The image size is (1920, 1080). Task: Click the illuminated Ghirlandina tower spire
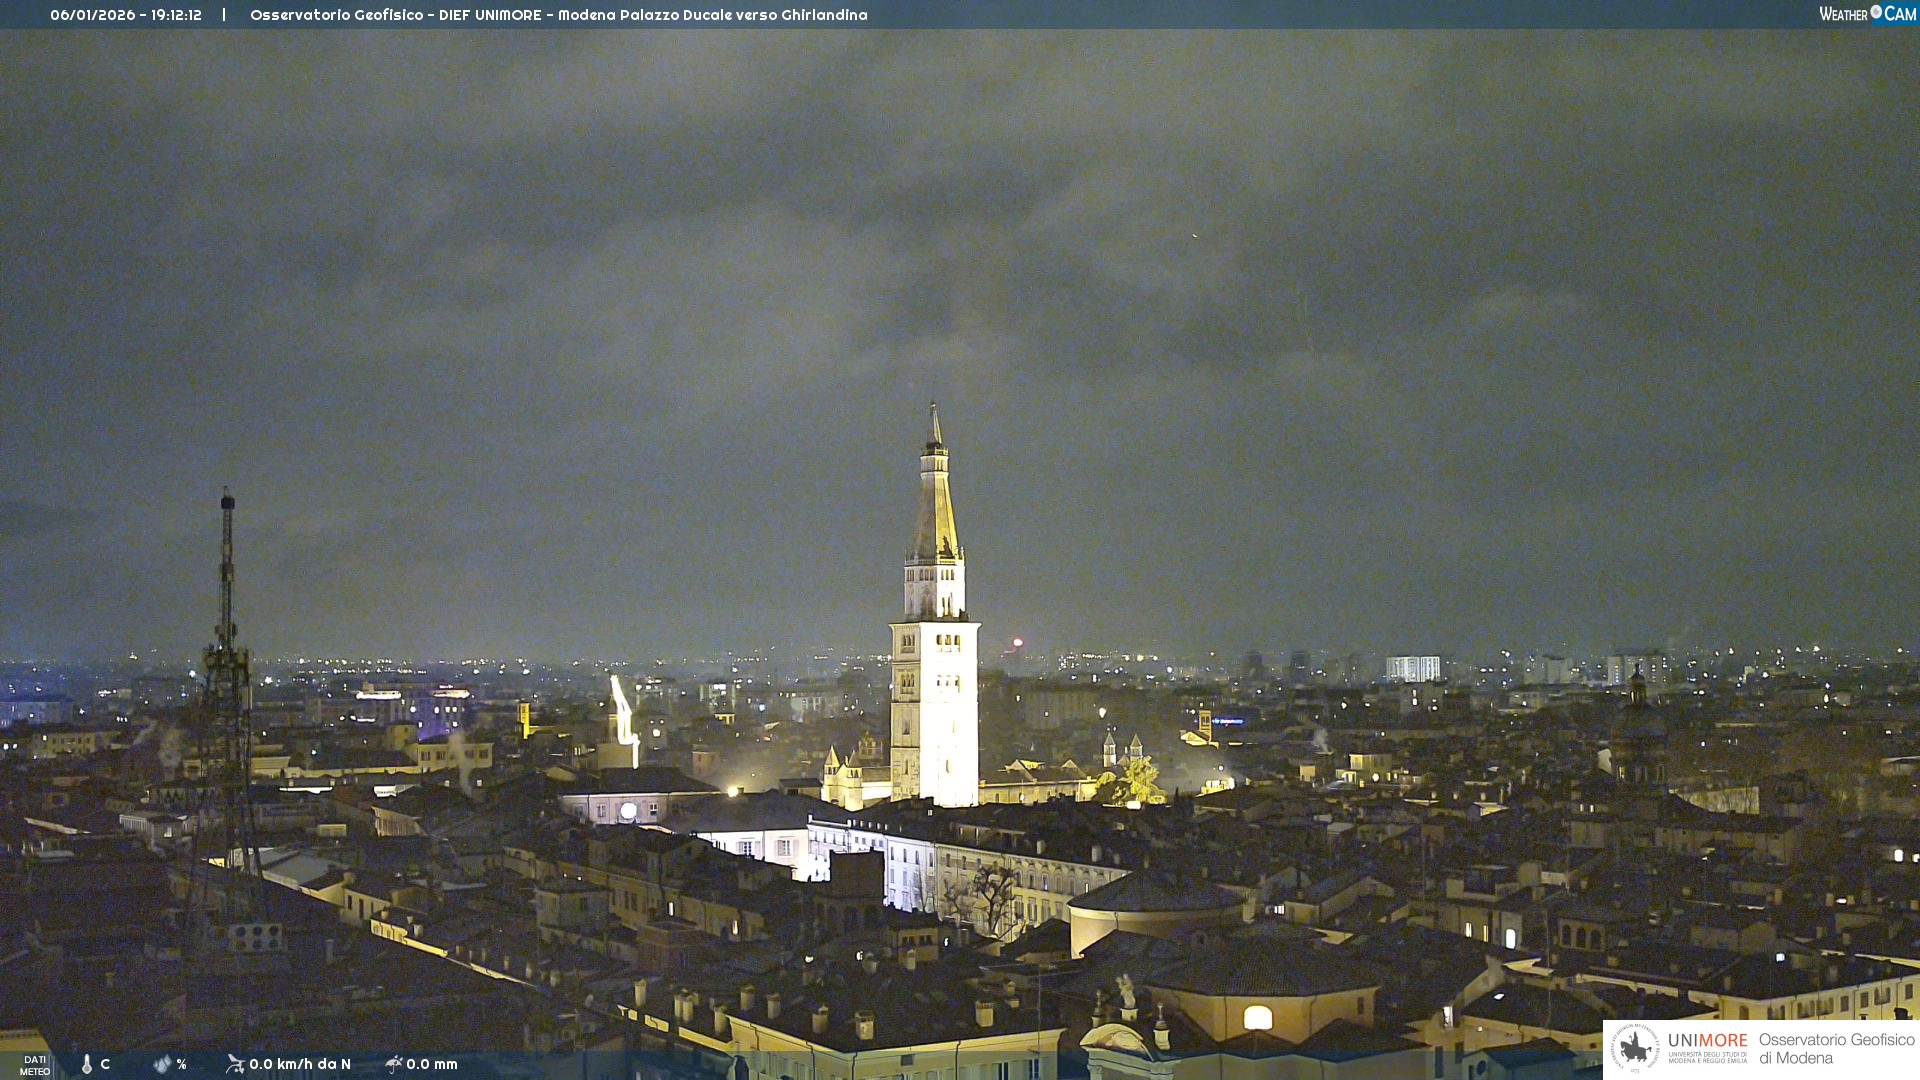(936, 500)
